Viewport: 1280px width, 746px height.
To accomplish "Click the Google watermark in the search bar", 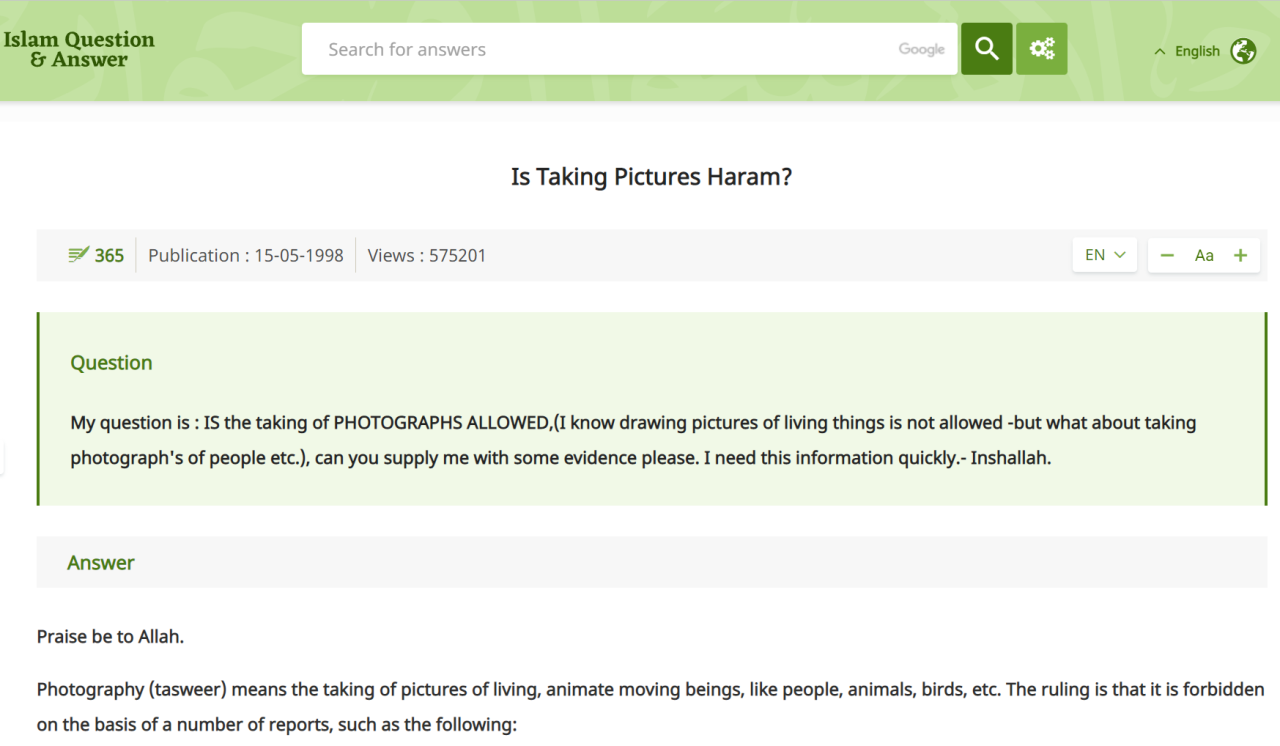I will [921, 48].
